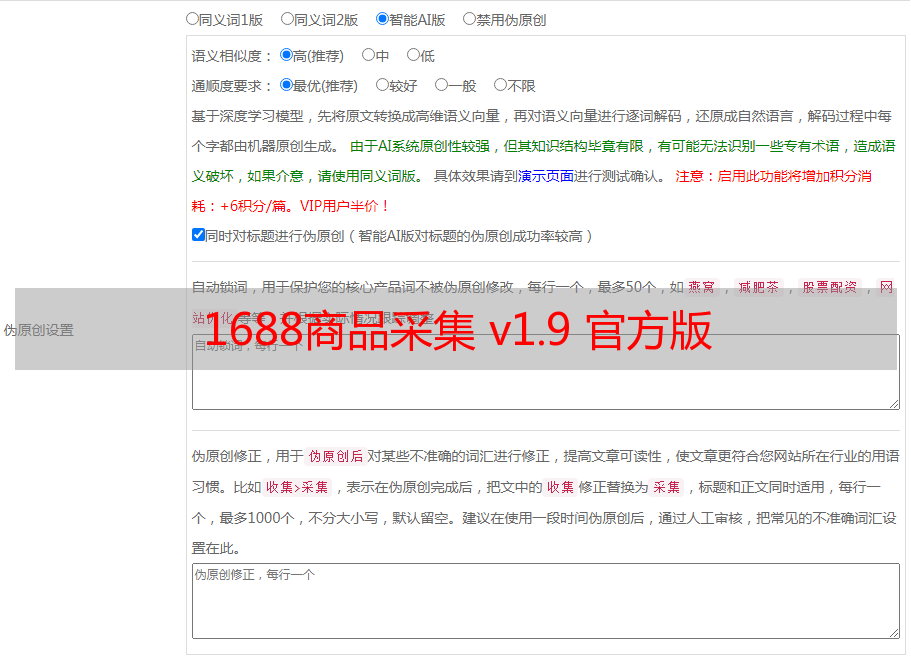This screenshot has width=911, height=658.
Task: Set 通顺度要求 to 一般
Action: tap(442, 85)
